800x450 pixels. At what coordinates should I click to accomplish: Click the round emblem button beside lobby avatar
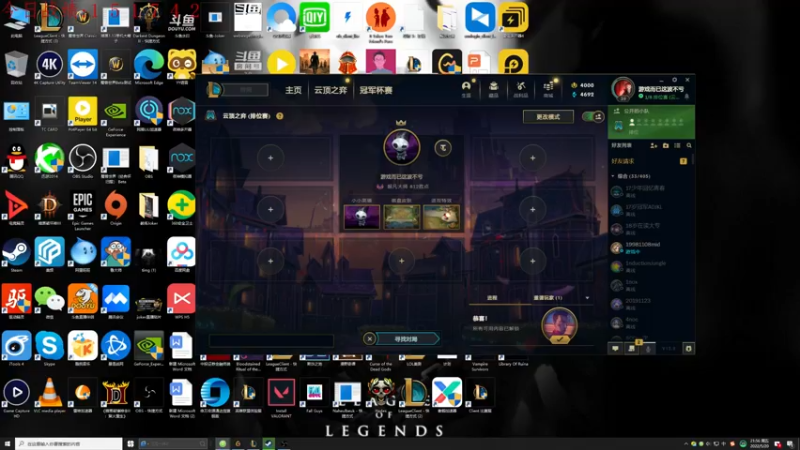(443, 148)
